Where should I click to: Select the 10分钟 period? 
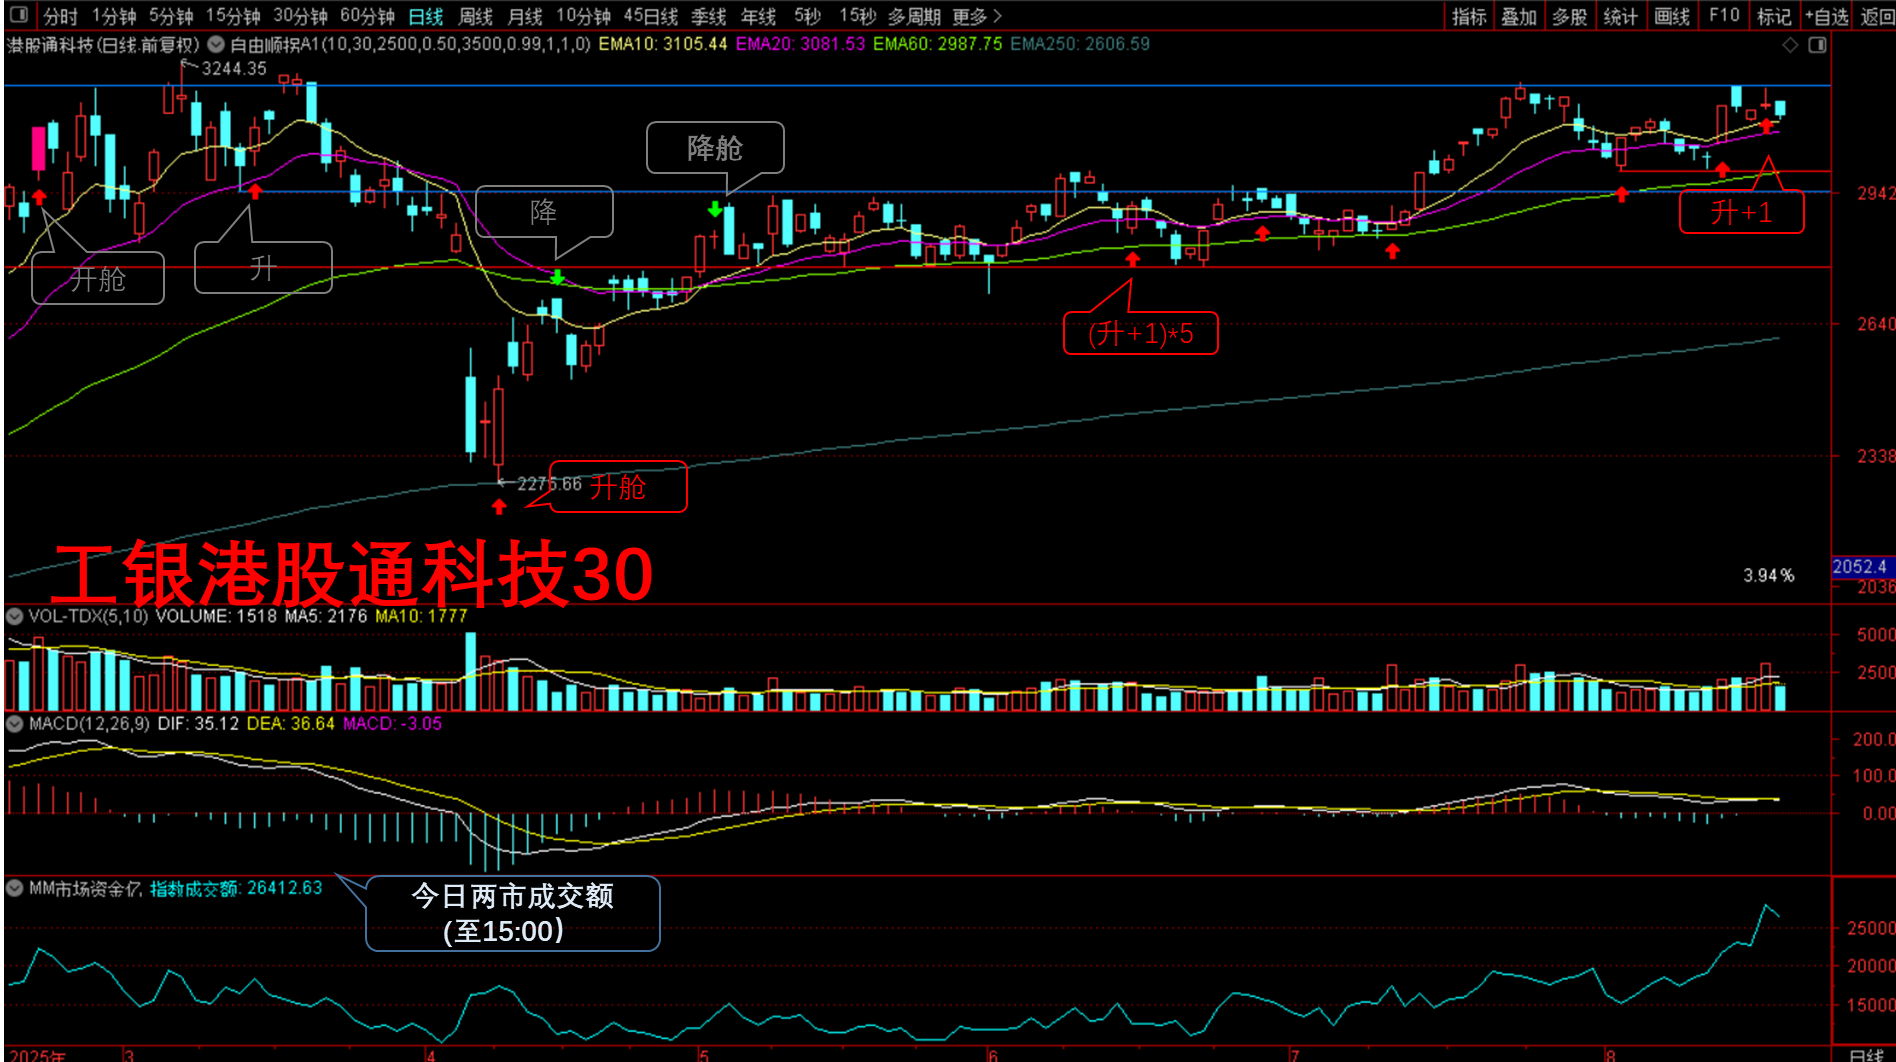tap(583, 16)
